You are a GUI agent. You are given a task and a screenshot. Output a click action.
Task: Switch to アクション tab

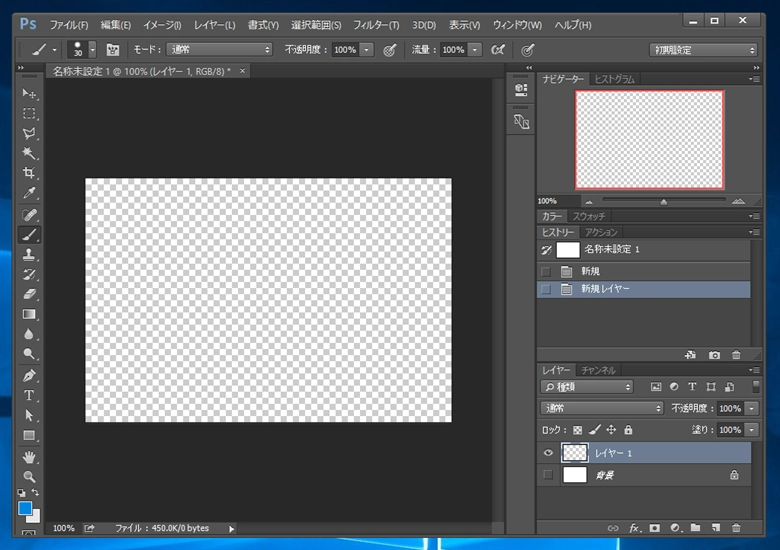click(601, 232)
